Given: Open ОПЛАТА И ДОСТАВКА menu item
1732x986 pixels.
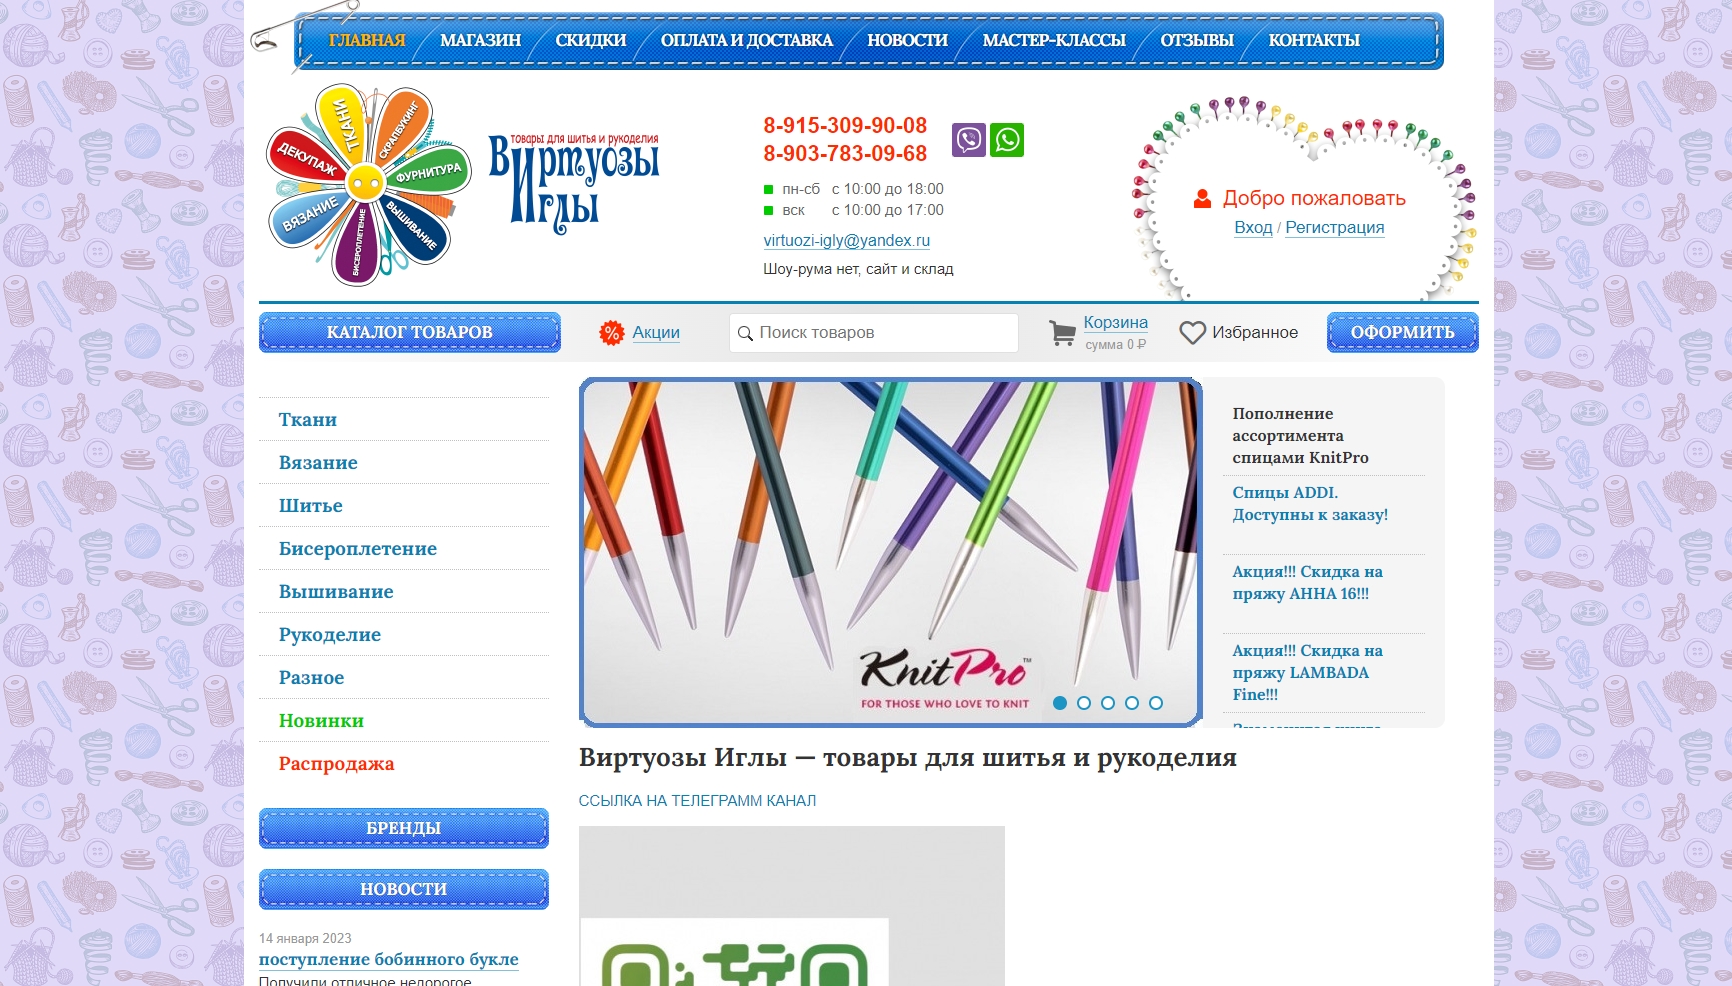Looking at the screenshot, I should (x=747, y=40).
